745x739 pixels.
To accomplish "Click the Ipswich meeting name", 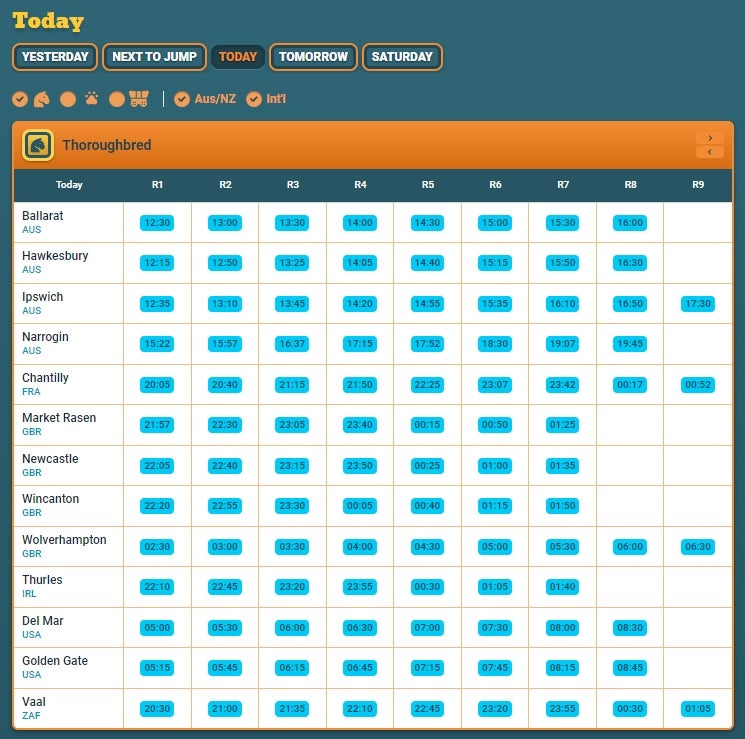I will [x=42, y=297].
